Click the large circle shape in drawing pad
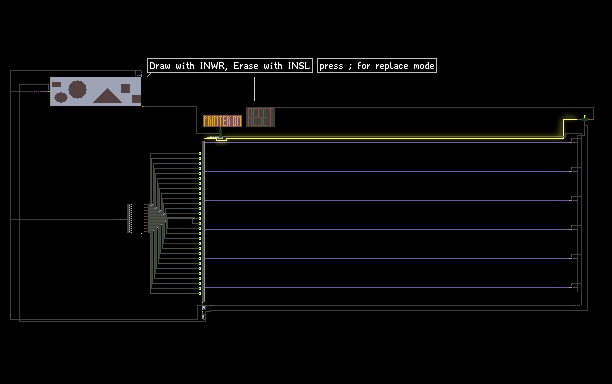Screen dimensions: 612x384 point(77,89)
